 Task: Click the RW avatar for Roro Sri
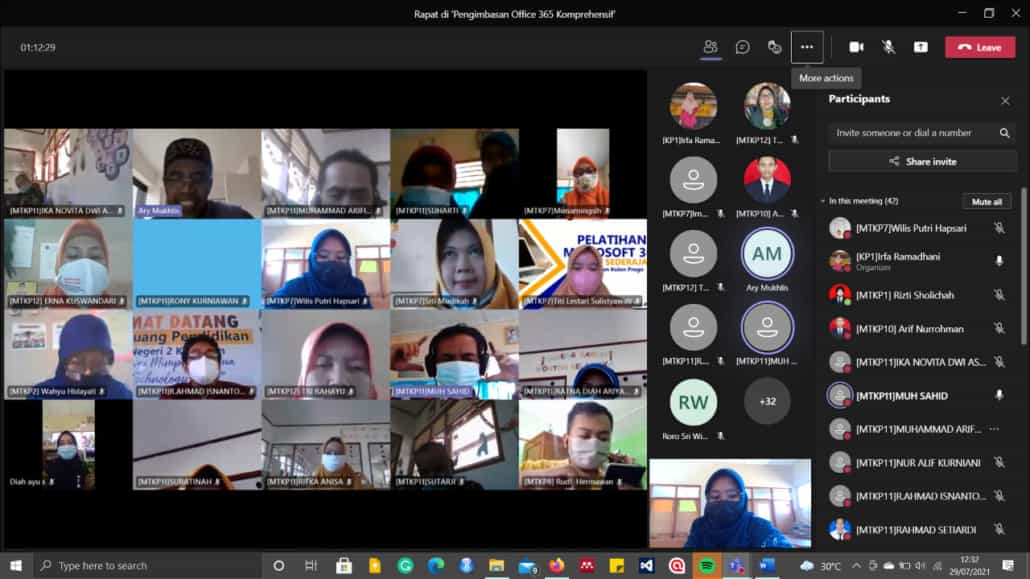693,402
